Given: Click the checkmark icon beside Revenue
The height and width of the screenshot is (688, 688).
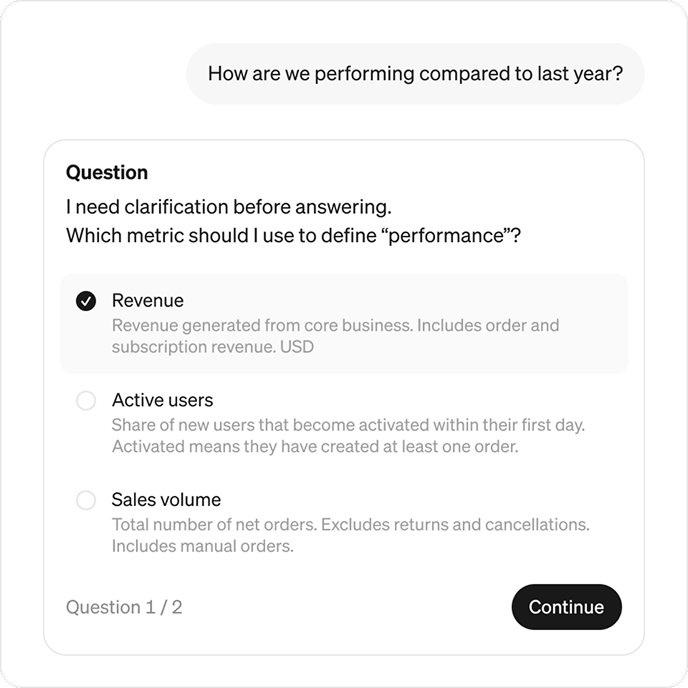Looking at the screenshot, I should click(87, 301).
